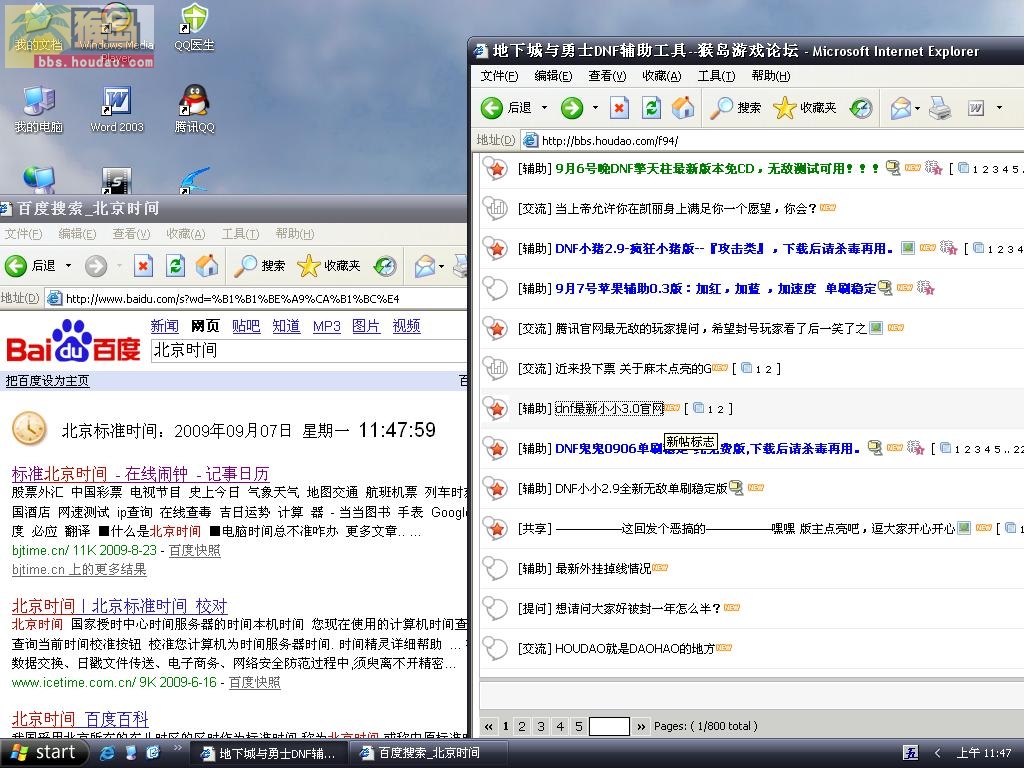Stop page loading in Houdao forum window

pos(619,108)
